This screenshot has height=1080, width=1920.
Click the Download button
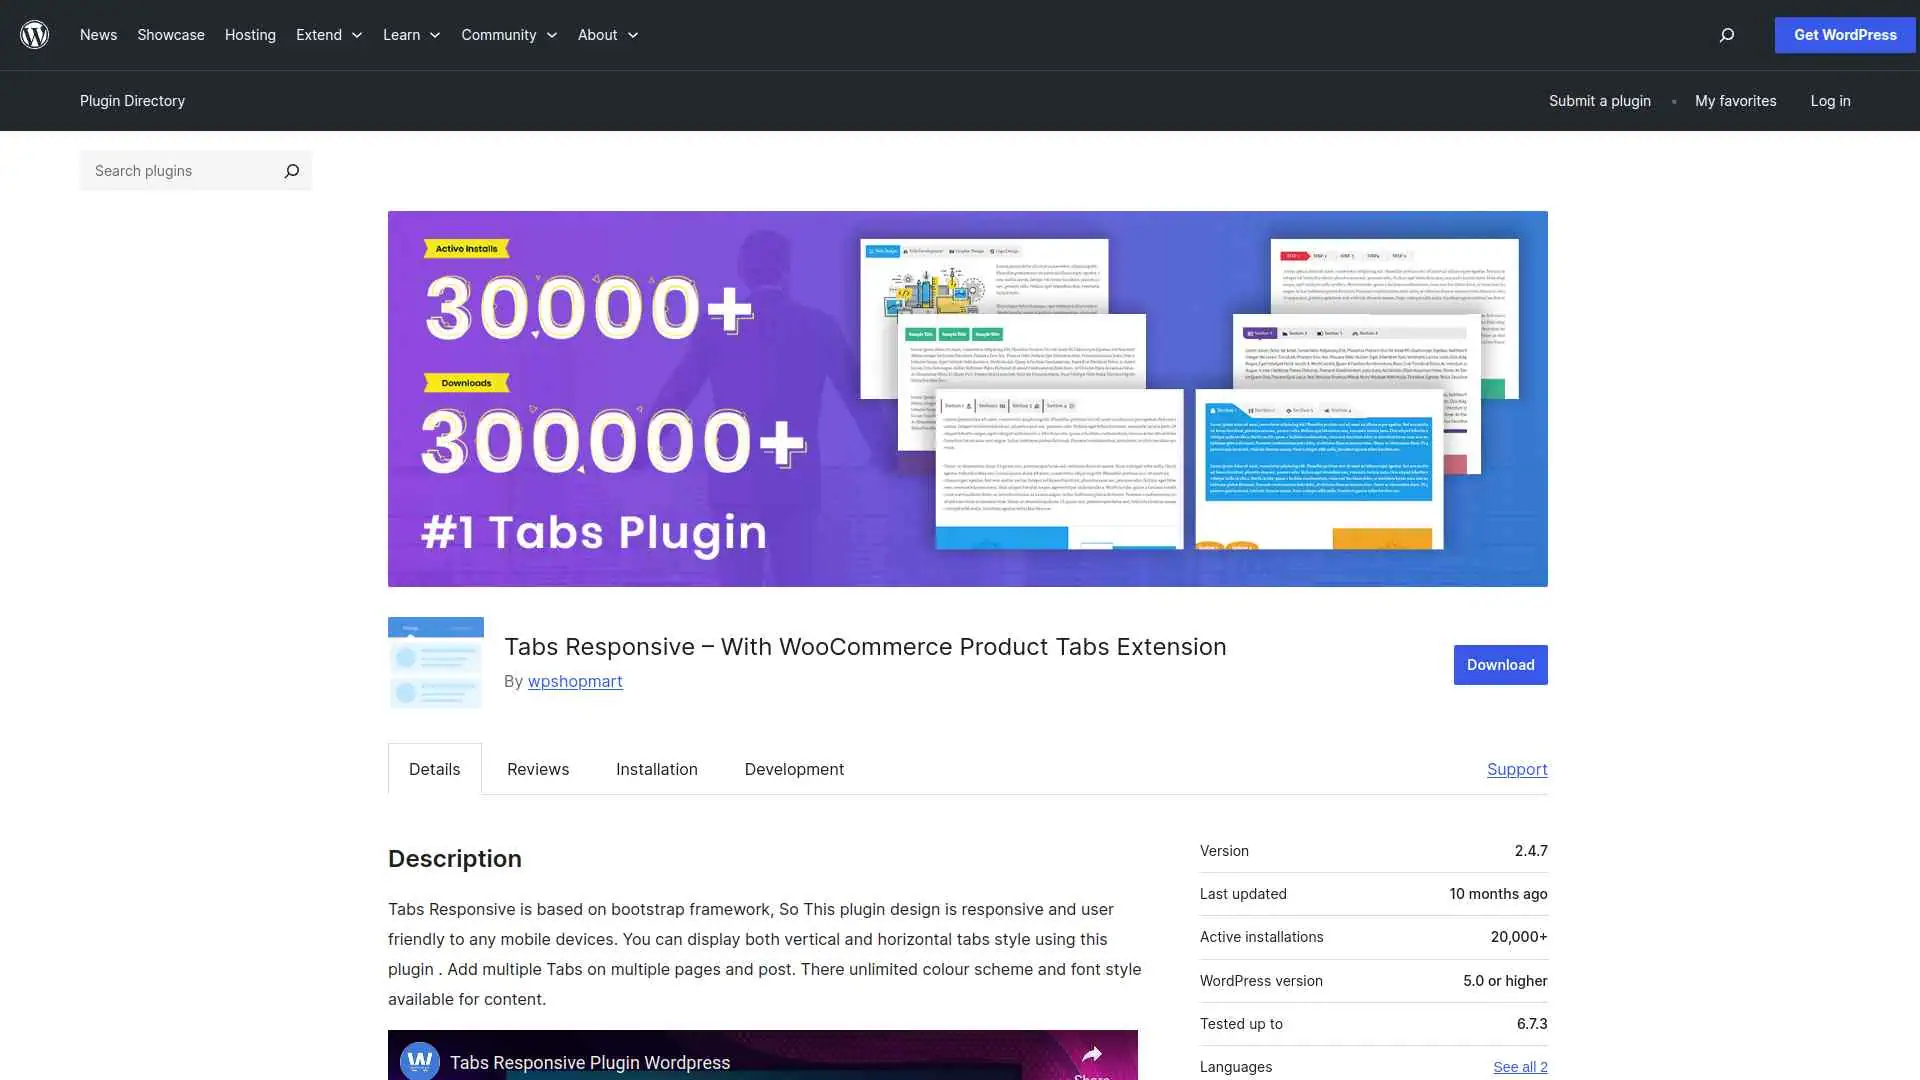click(1500, 664)
